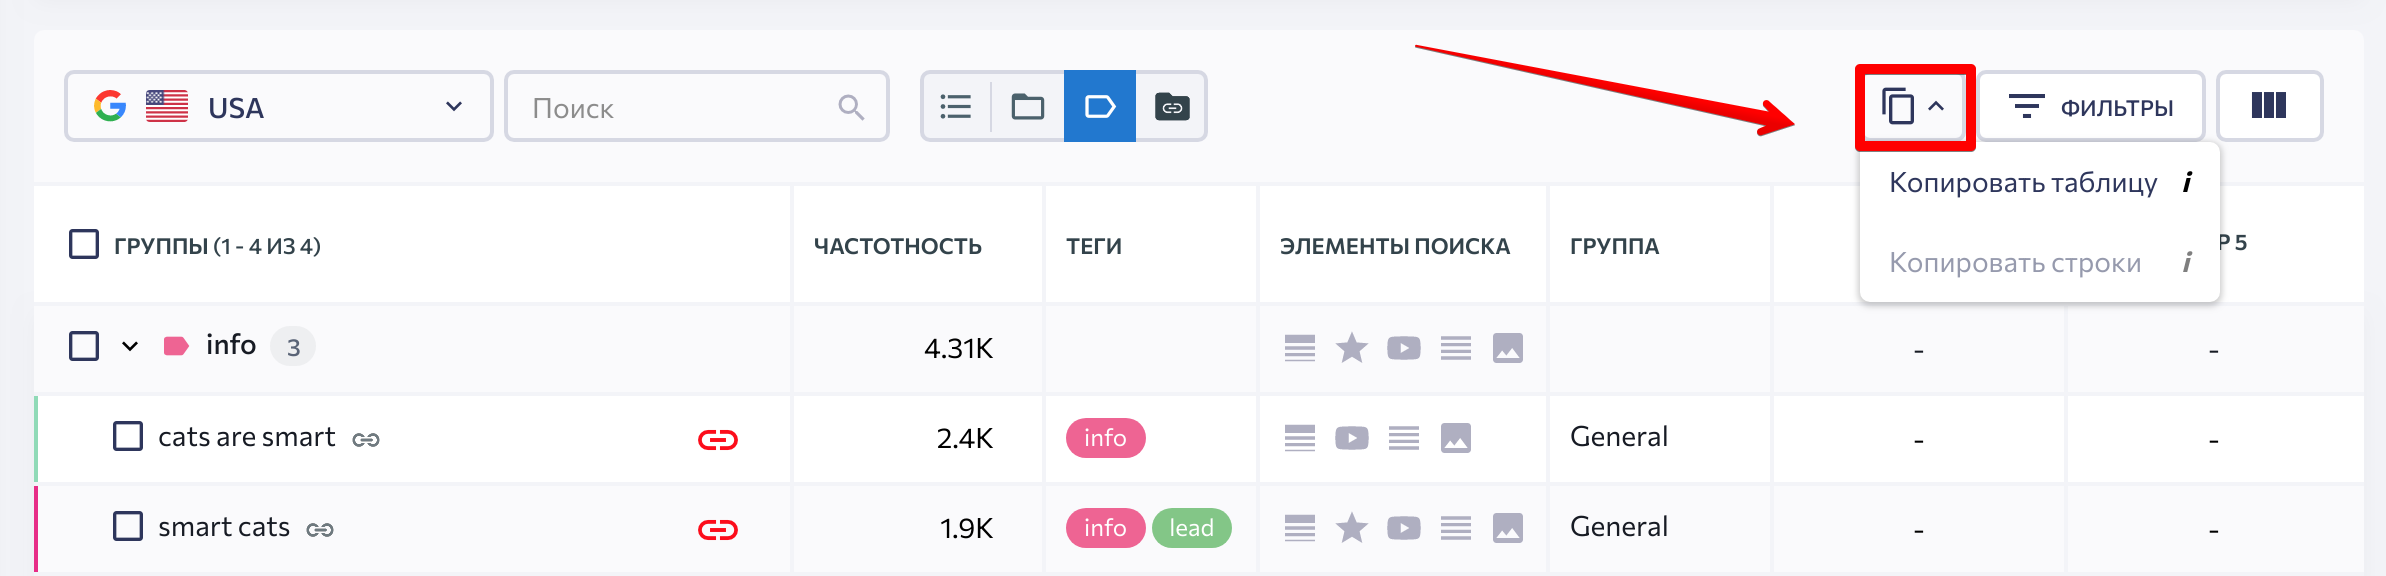Click star SERP feature icon in info row
This screenshot has width=2386, height=576.
(x=1352, y=348)
